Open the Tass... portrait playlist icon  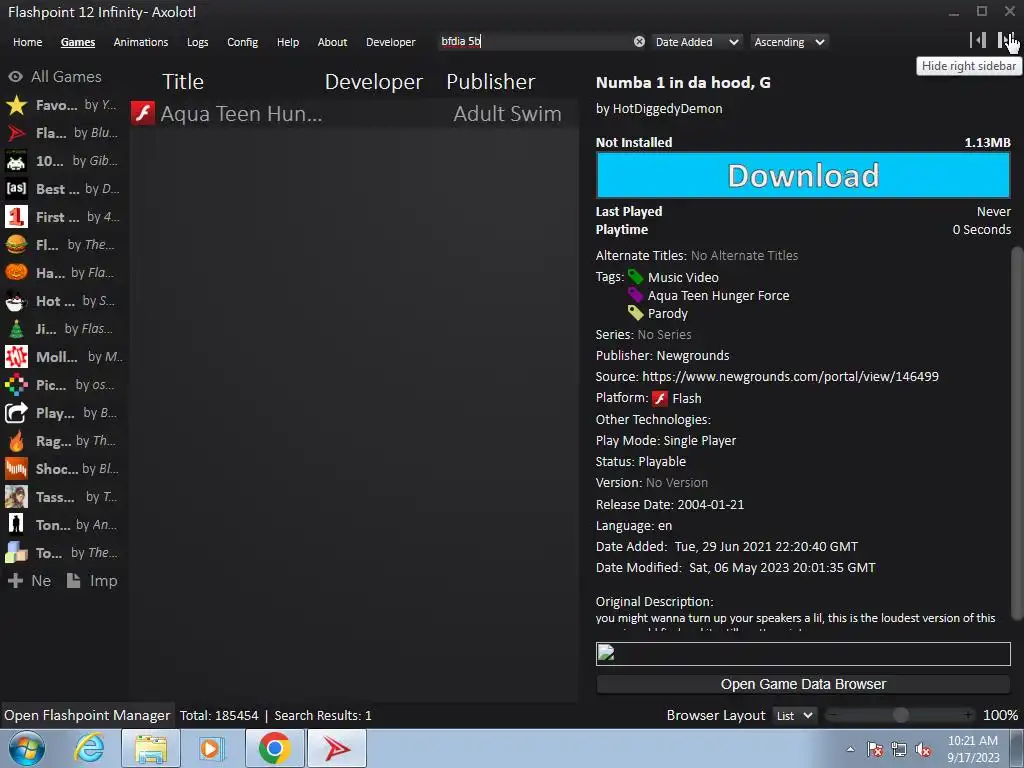[x=16, y=498]
